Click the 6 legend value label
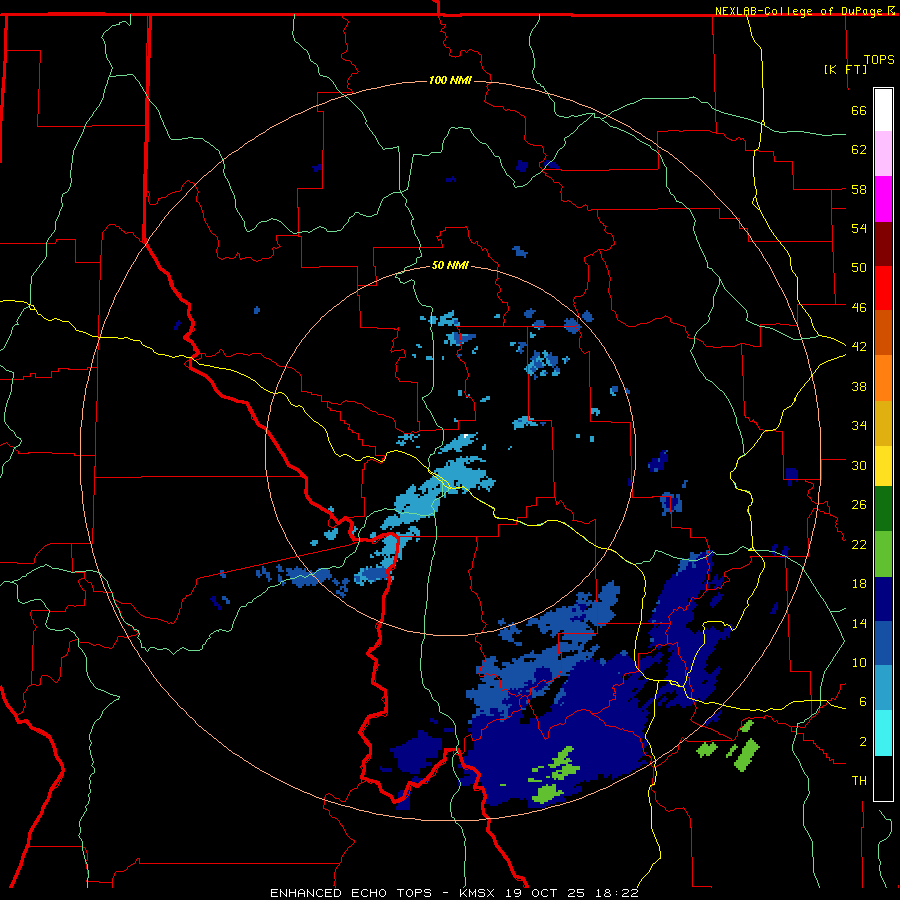Viewport: 900px width, 900px height. coord(863,702)
